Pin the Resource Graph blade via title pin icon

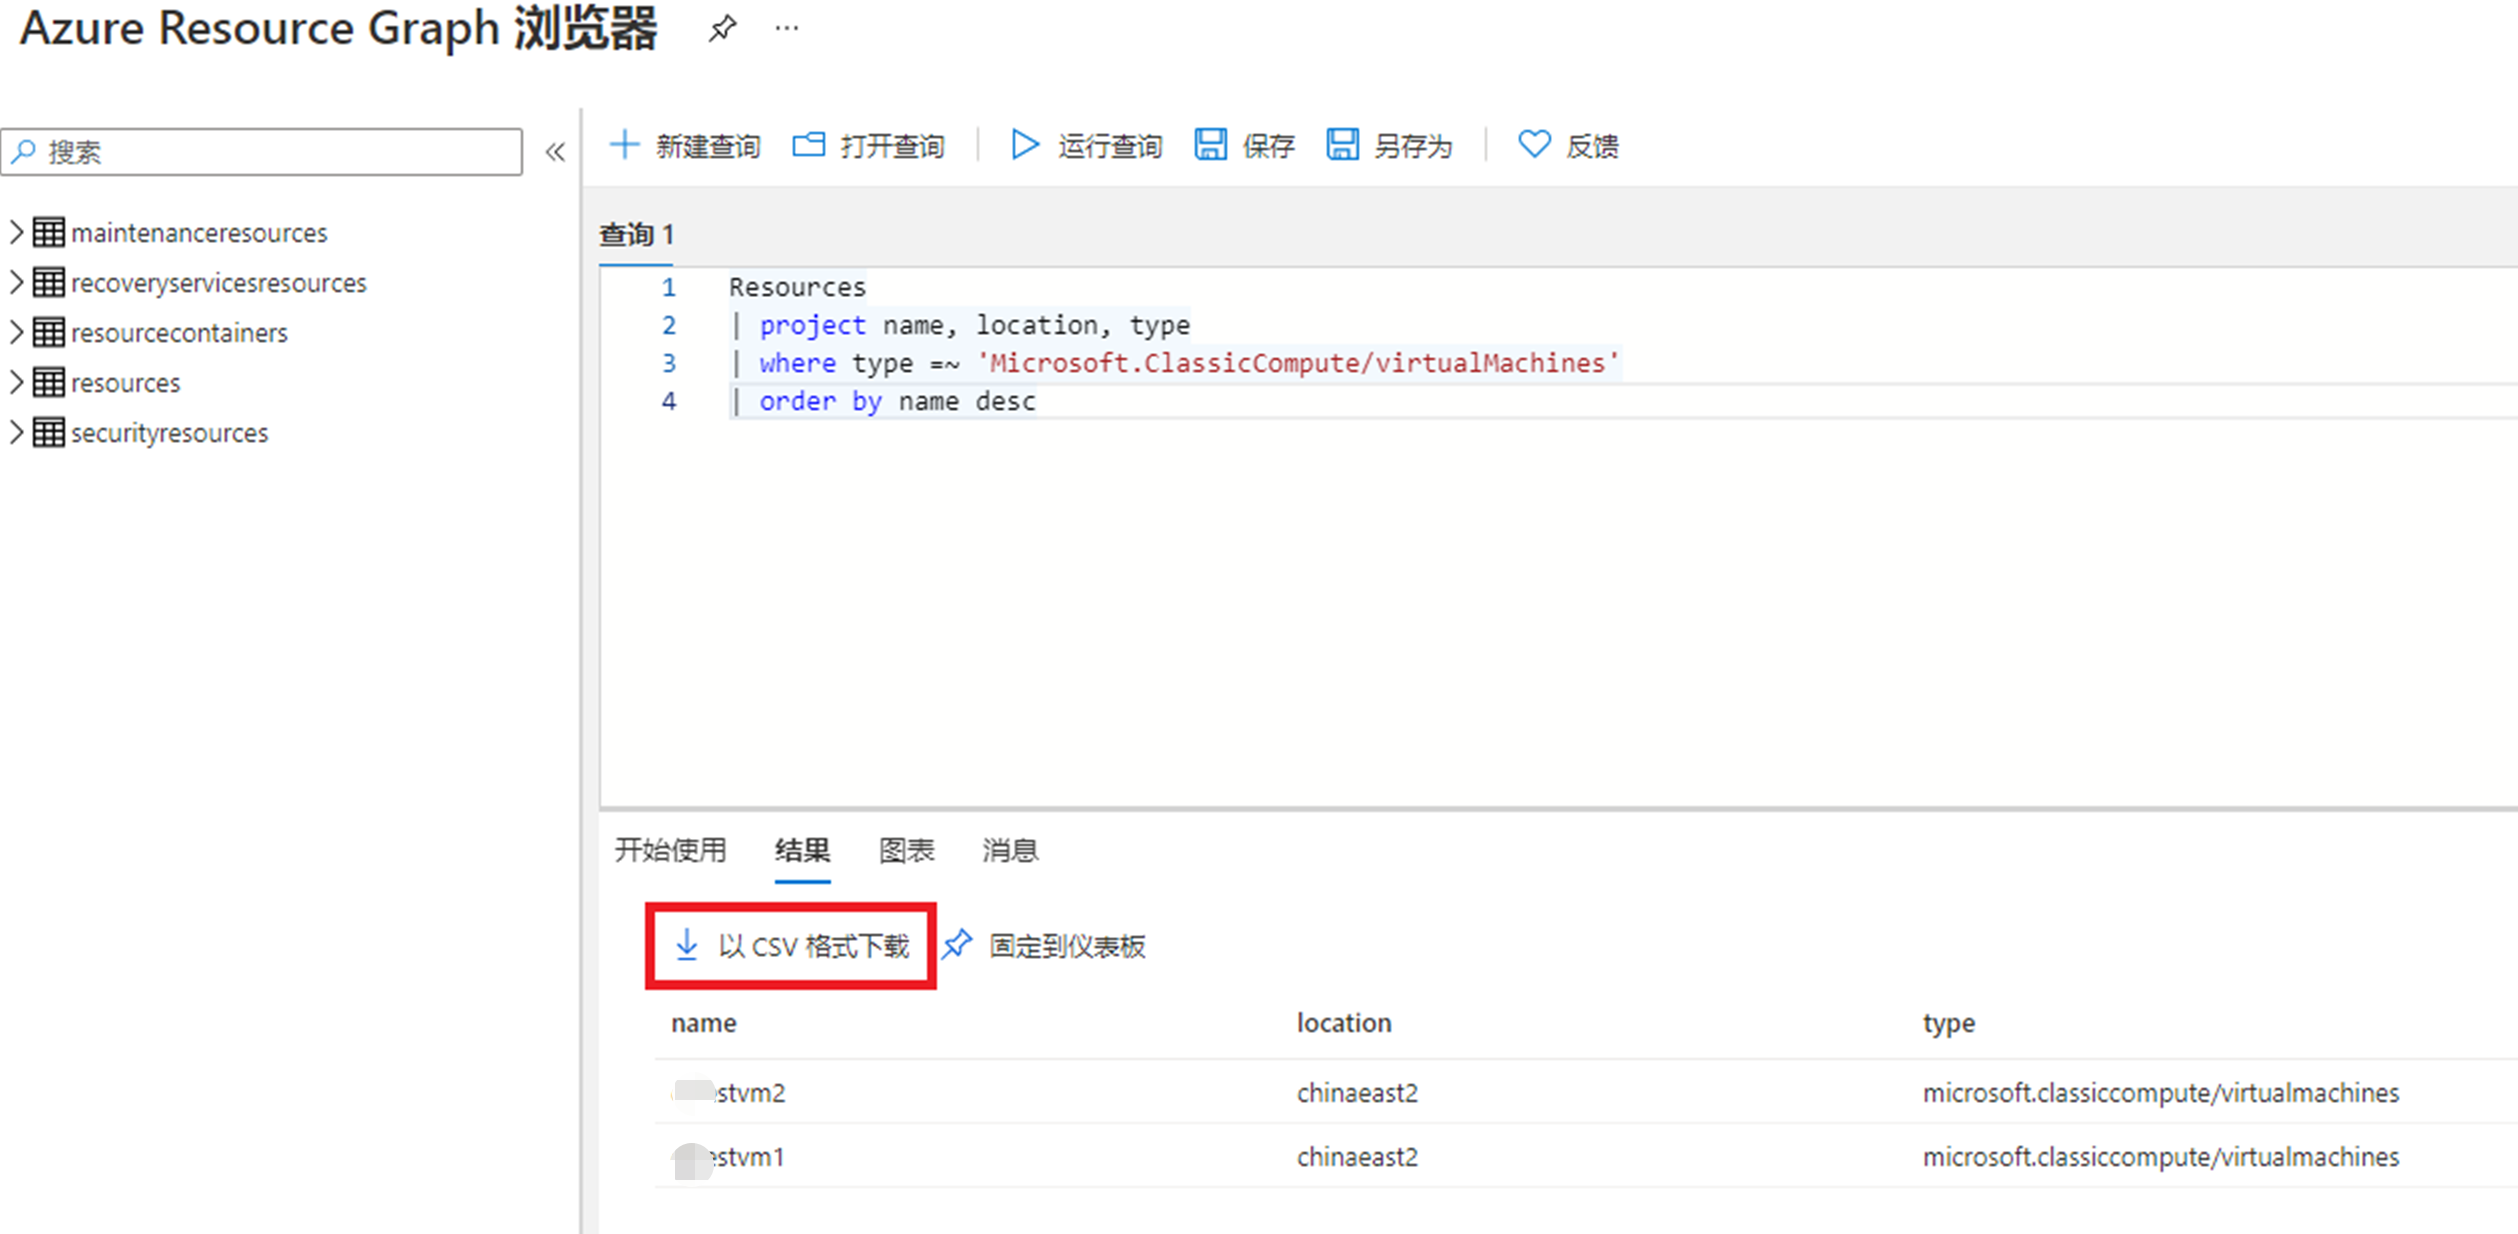[722, 28]
